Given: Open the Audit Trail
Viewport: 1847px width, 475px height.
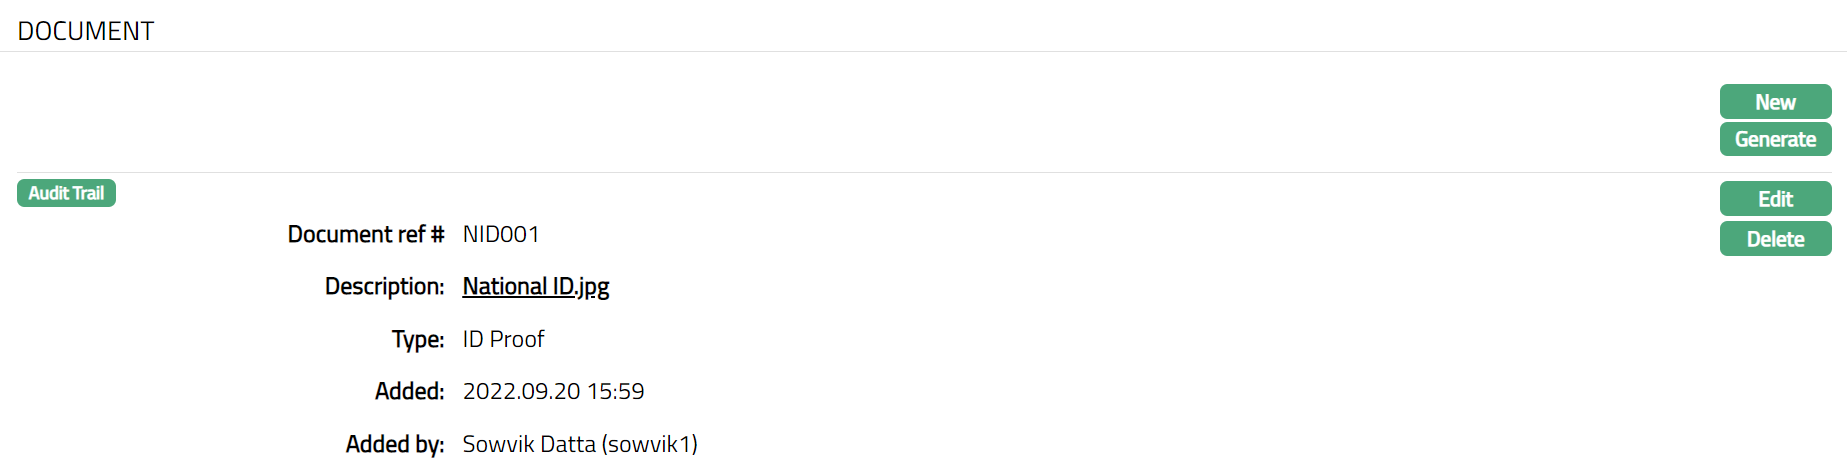Looking at the screenshot, I should [x=66, y=193].
